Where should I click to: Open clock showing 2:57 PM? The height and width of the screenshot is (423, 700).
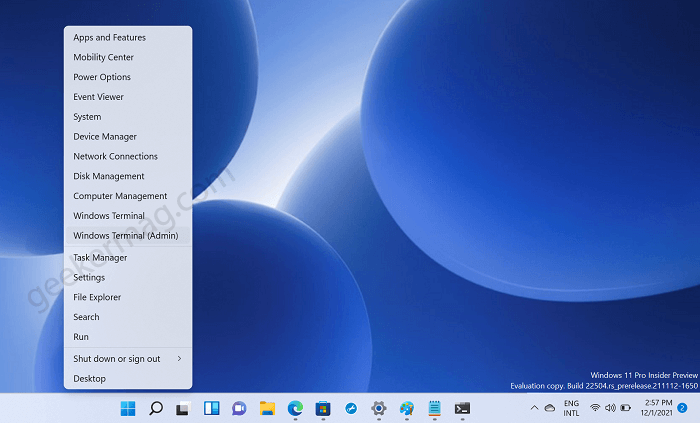click(656, 408)
